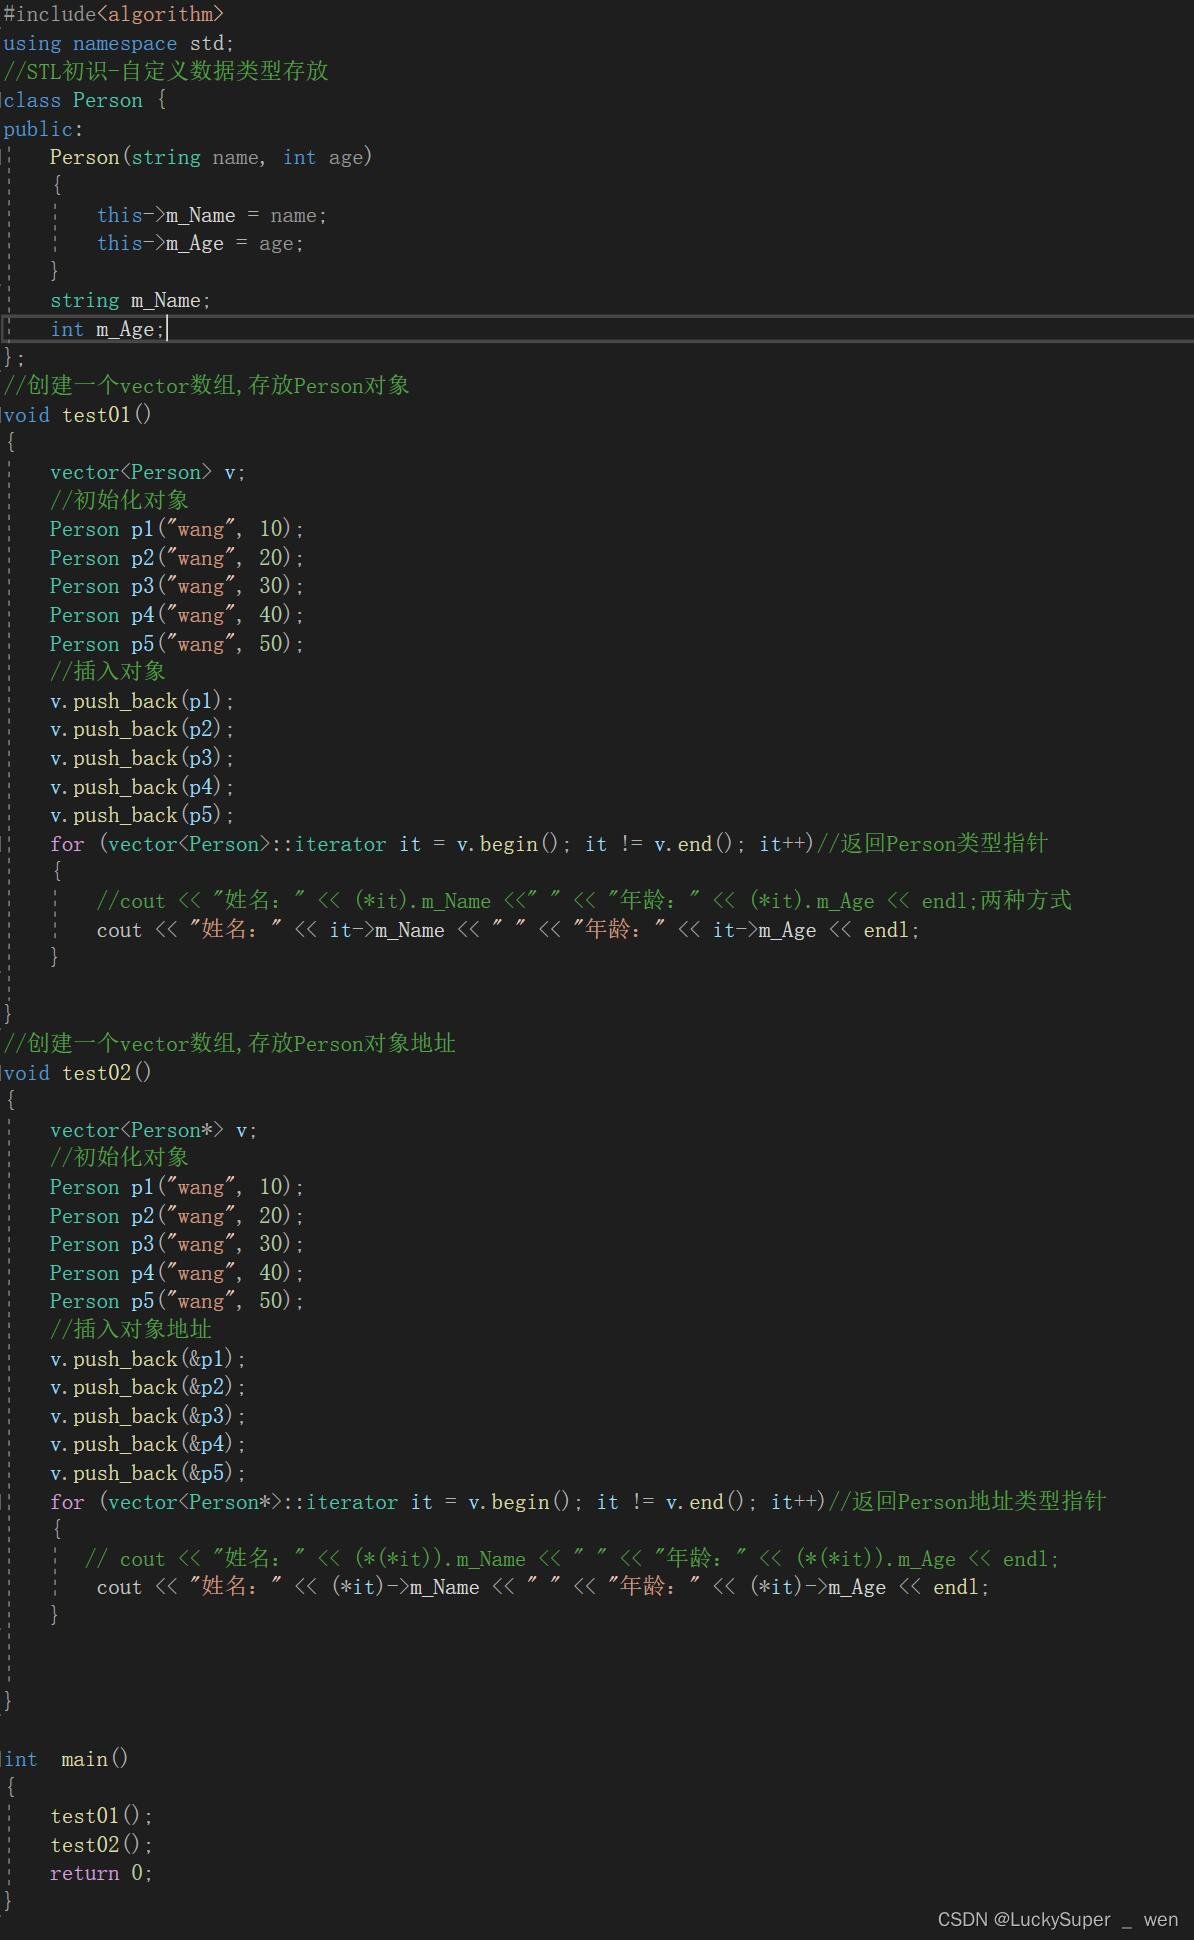The height and width of the screenshot is (1940, 1194).
Task: Click the 'vector<Person*> v;' declaration
Action: tap(154, 1130)
